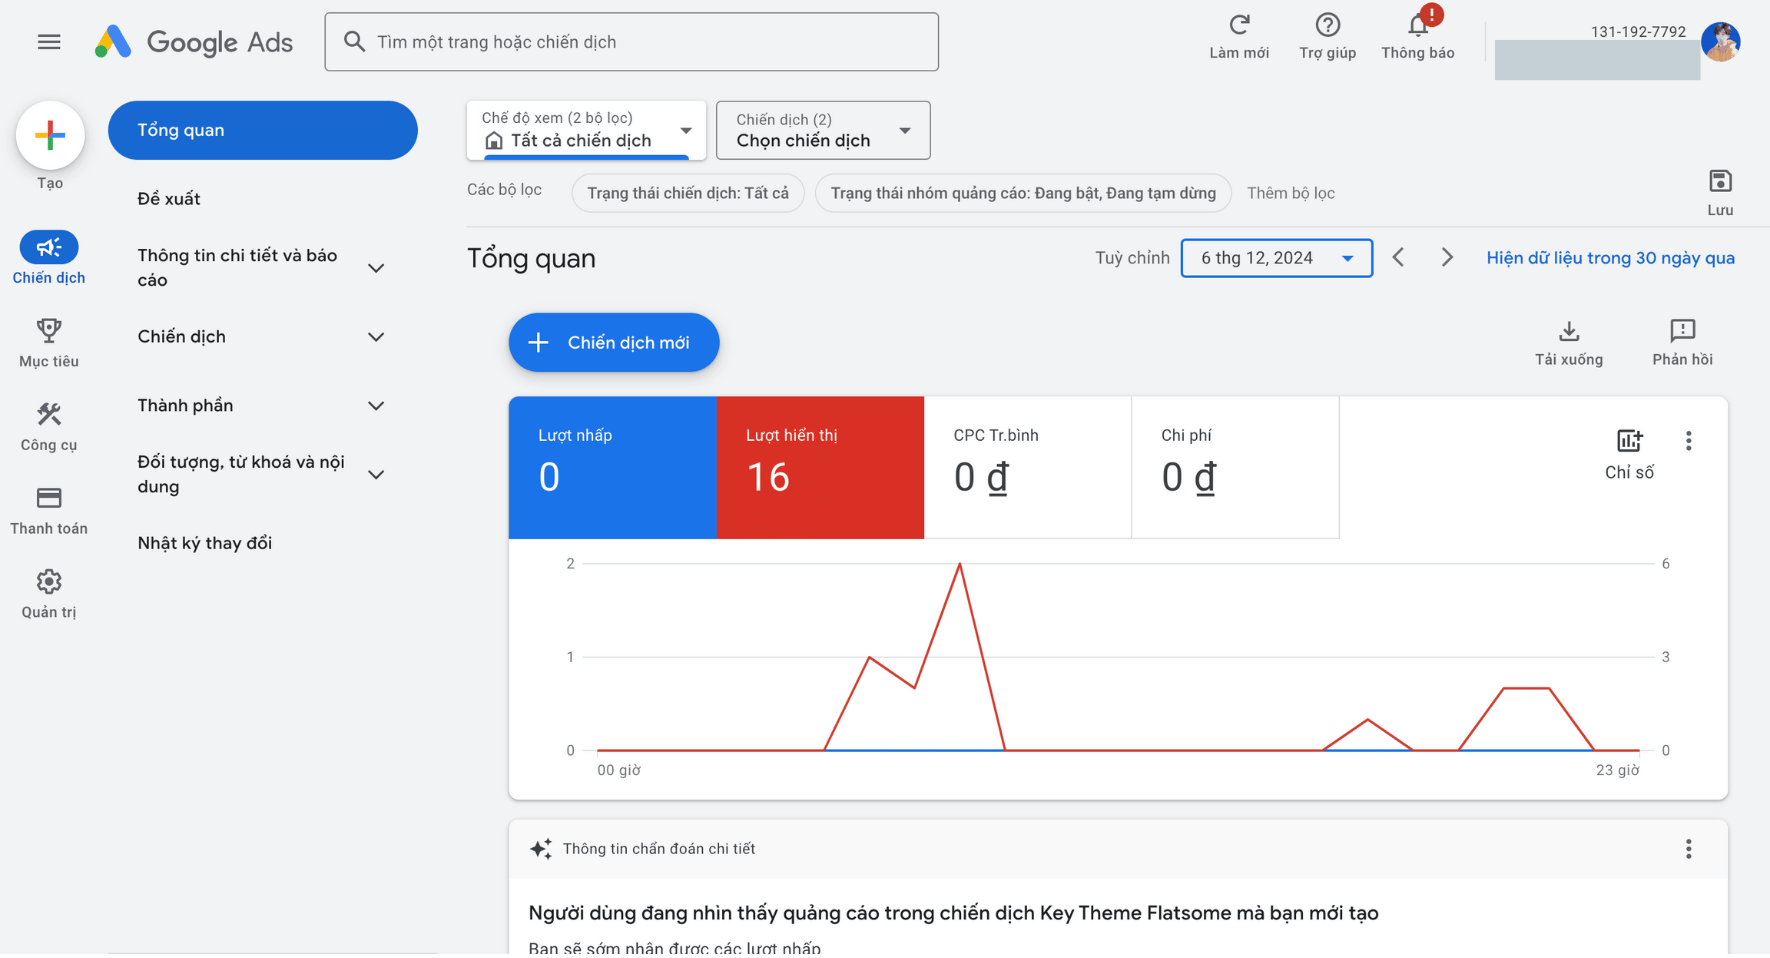Screen dimensions: 1770x958
Task: Click the account ID 131-192-7792
Action: click(1638, 32)
